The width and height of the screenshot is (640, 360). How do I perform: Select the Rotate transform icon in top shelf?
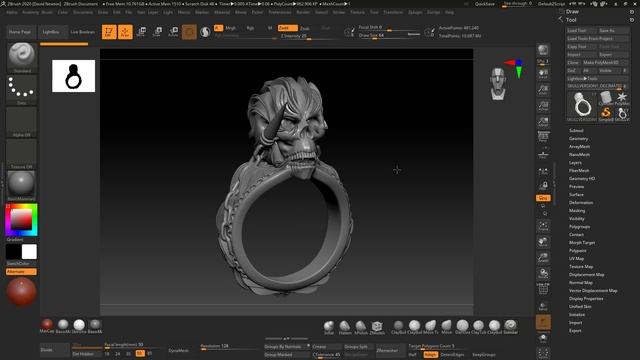pyautogui.click(x=173, y=31)
